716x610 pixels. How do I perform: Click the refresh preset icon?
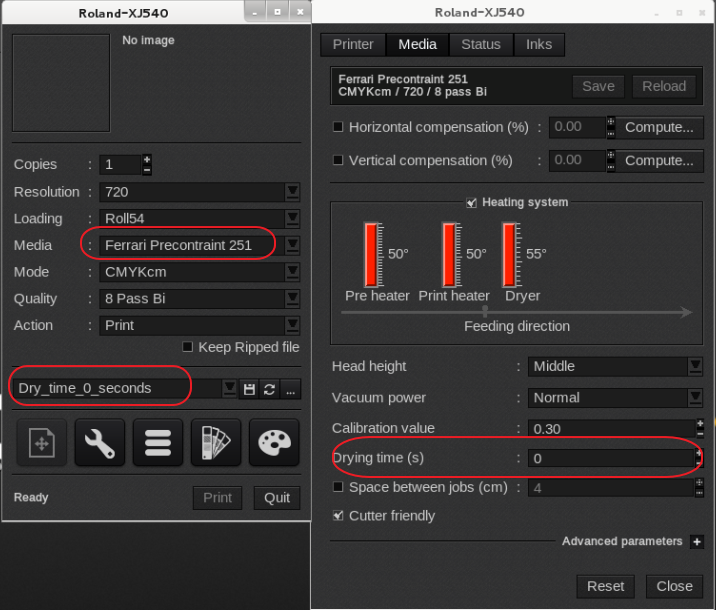point(270,389)
